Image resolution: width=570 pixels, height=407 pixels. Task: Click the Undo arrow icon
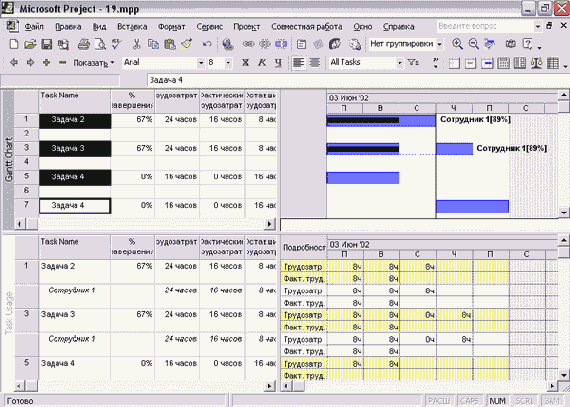207,44
